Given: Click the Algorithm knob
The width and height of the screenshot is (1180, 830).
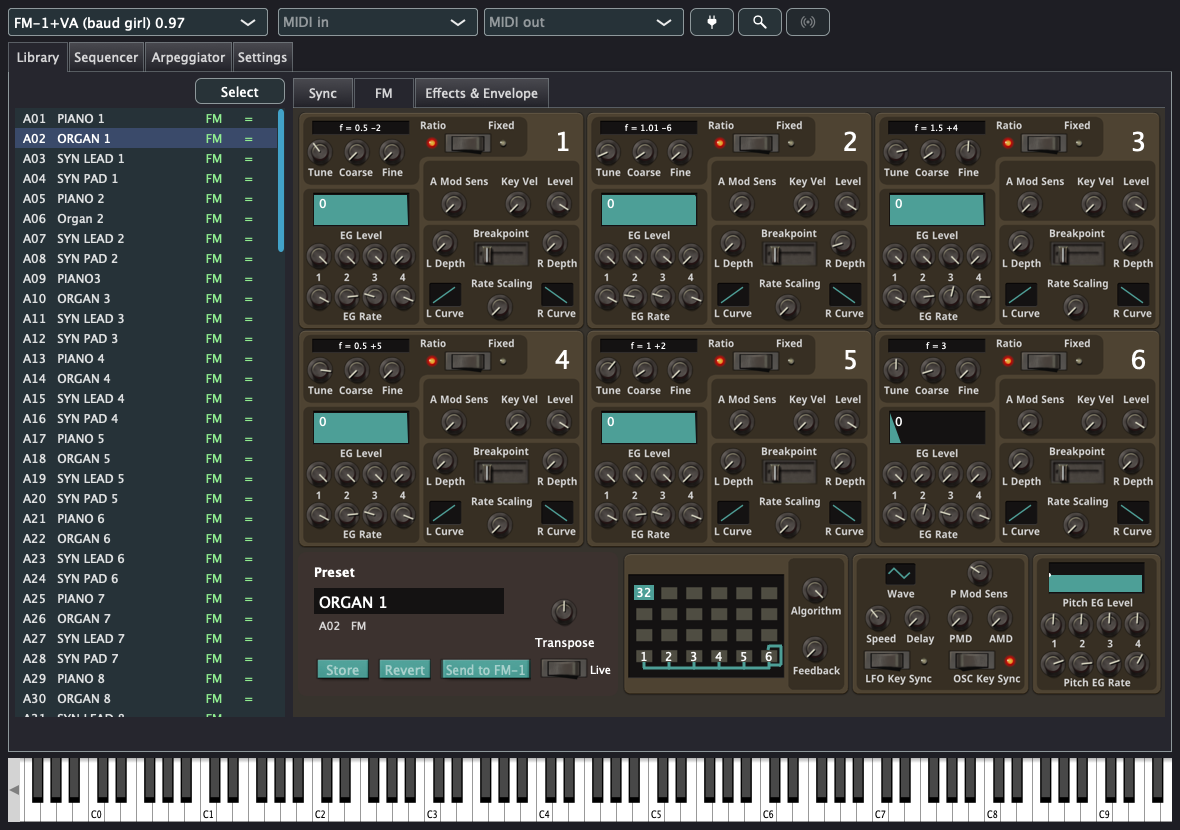Looking at the screenshot, I should coord(814,589).
